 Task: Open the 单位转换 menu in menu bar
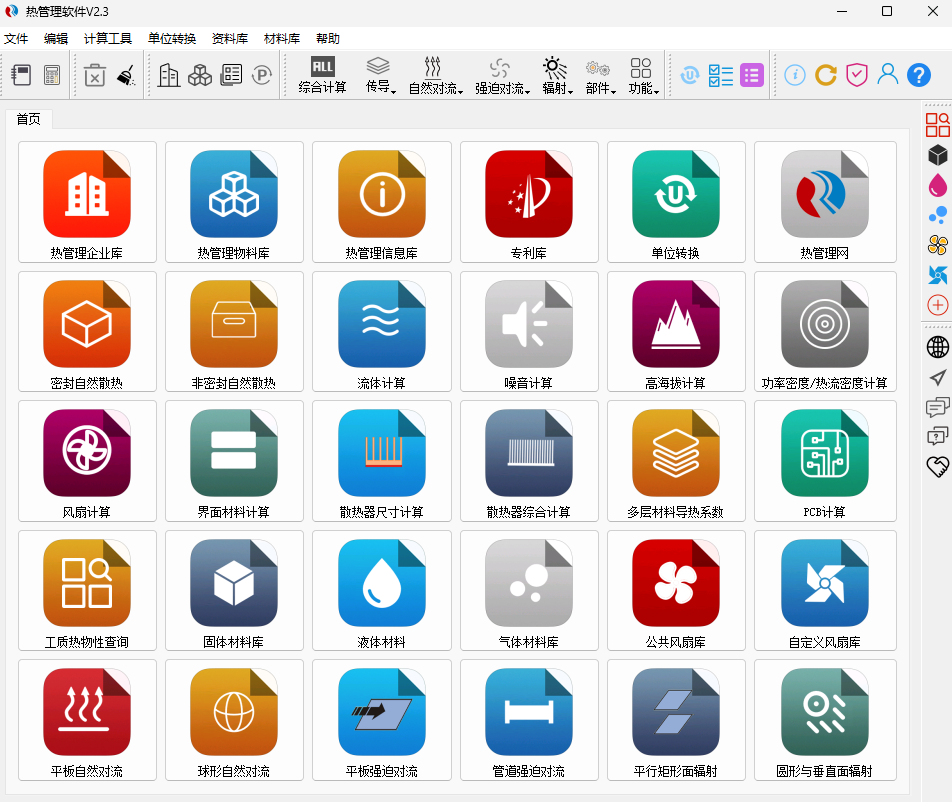171,39
